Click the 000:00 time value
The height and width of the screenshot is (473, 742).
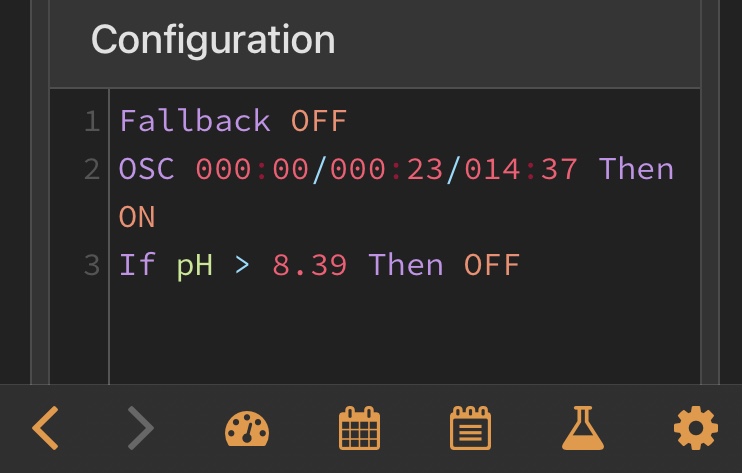(x=252, y=168)
